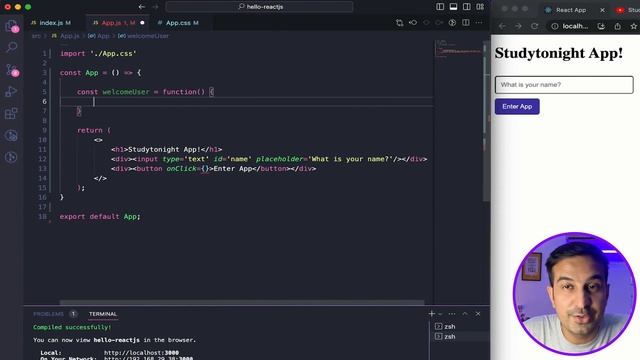Create a new terminal with plus icon
The height and width of the screenshot is (360, 640).
431,313
